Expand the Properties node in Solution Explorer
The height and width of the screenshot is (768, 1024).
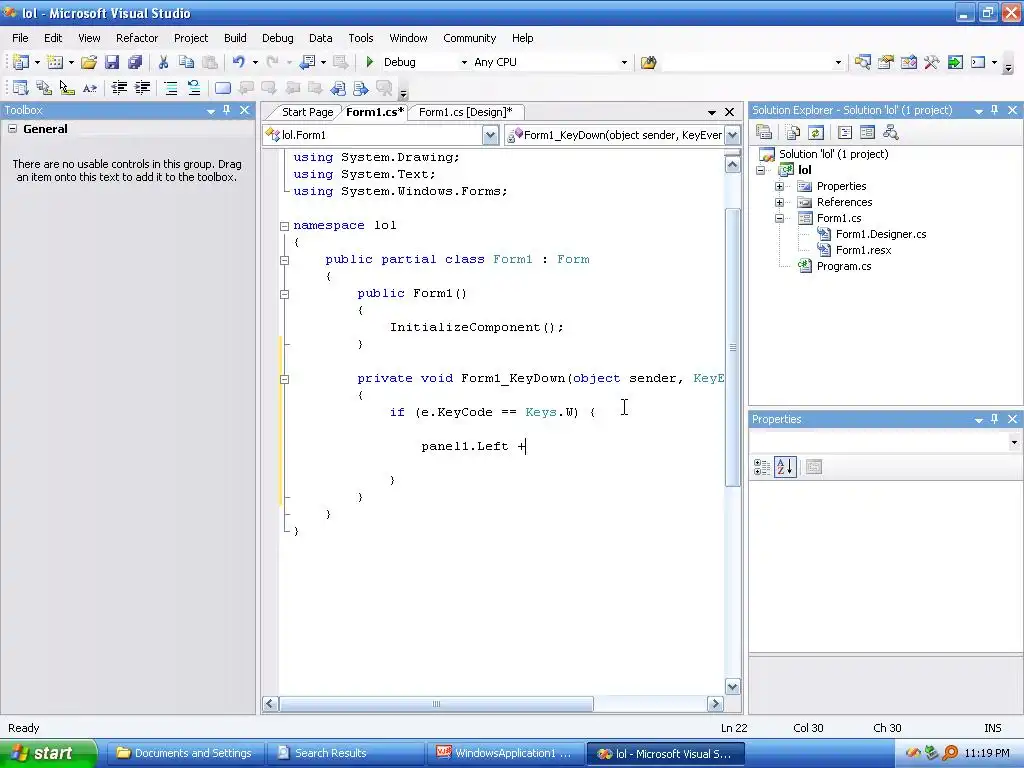click(x=779, y=187)
